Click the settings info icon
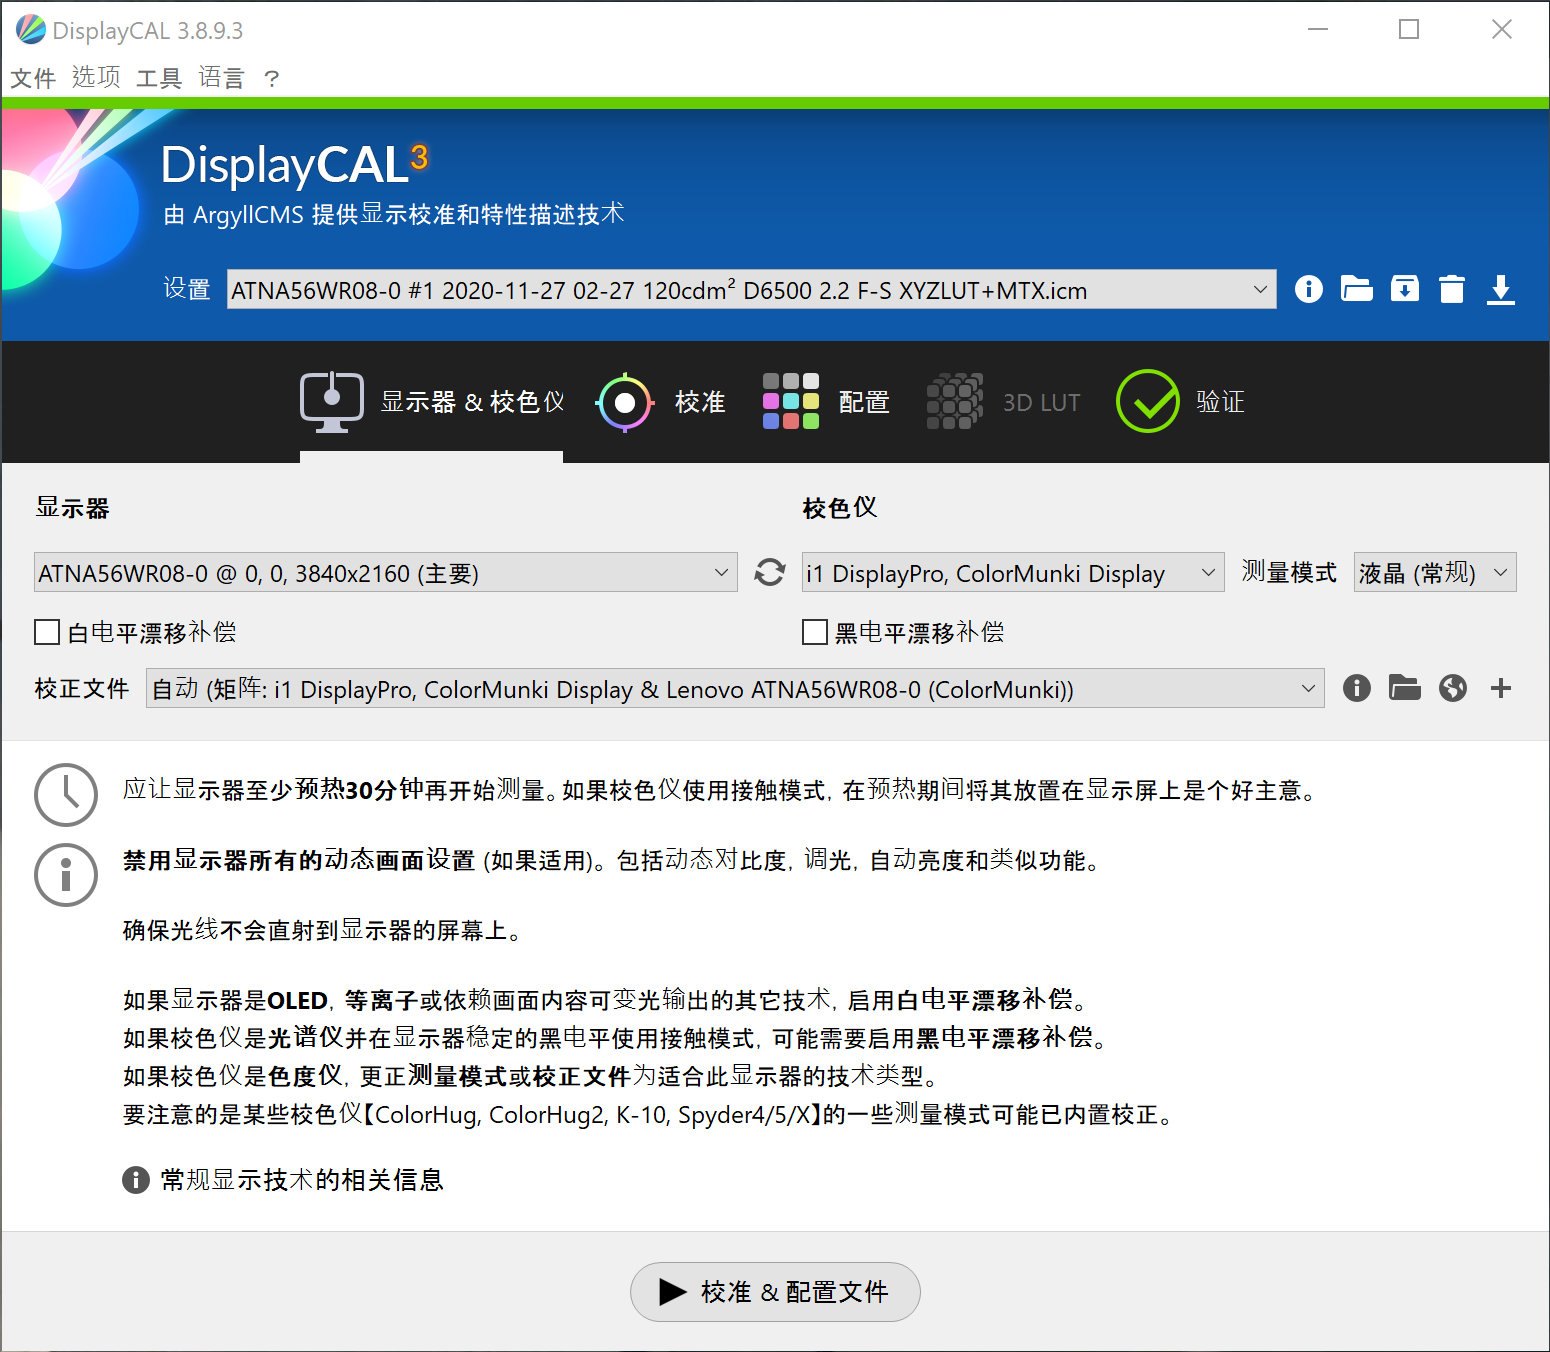Image resolution: width=1550 pixels, height=1352 pixels. (x=1308, y=289)
